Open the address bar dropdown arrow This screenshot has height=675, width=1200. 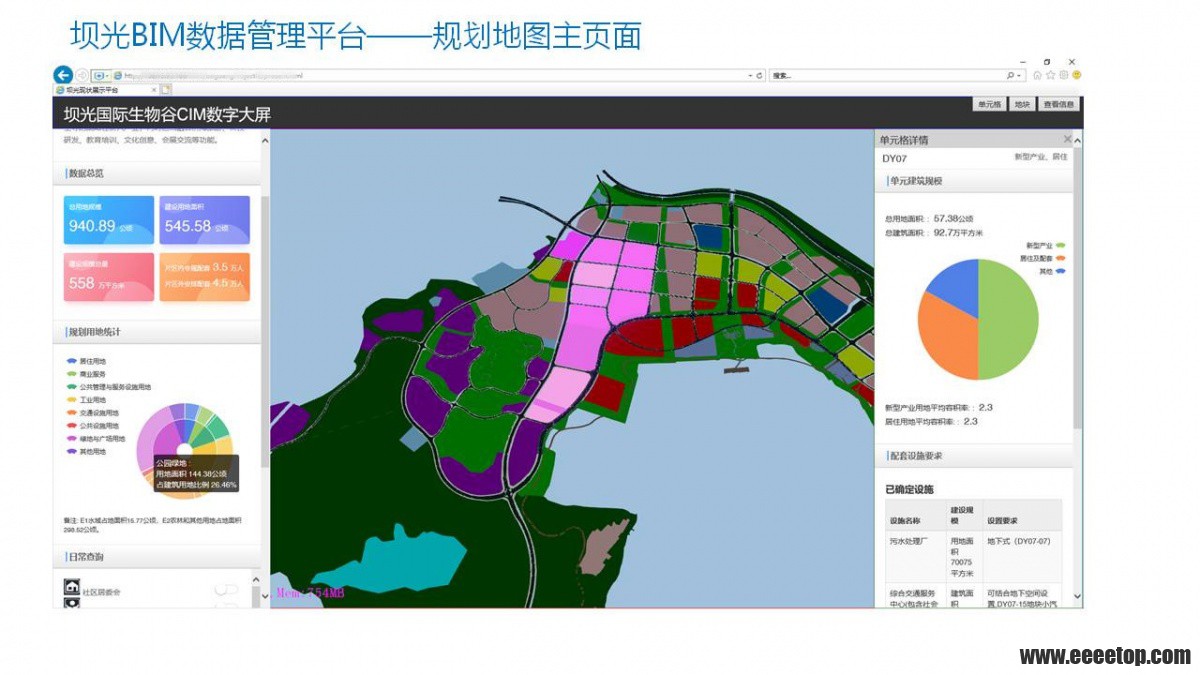(750, 75)
